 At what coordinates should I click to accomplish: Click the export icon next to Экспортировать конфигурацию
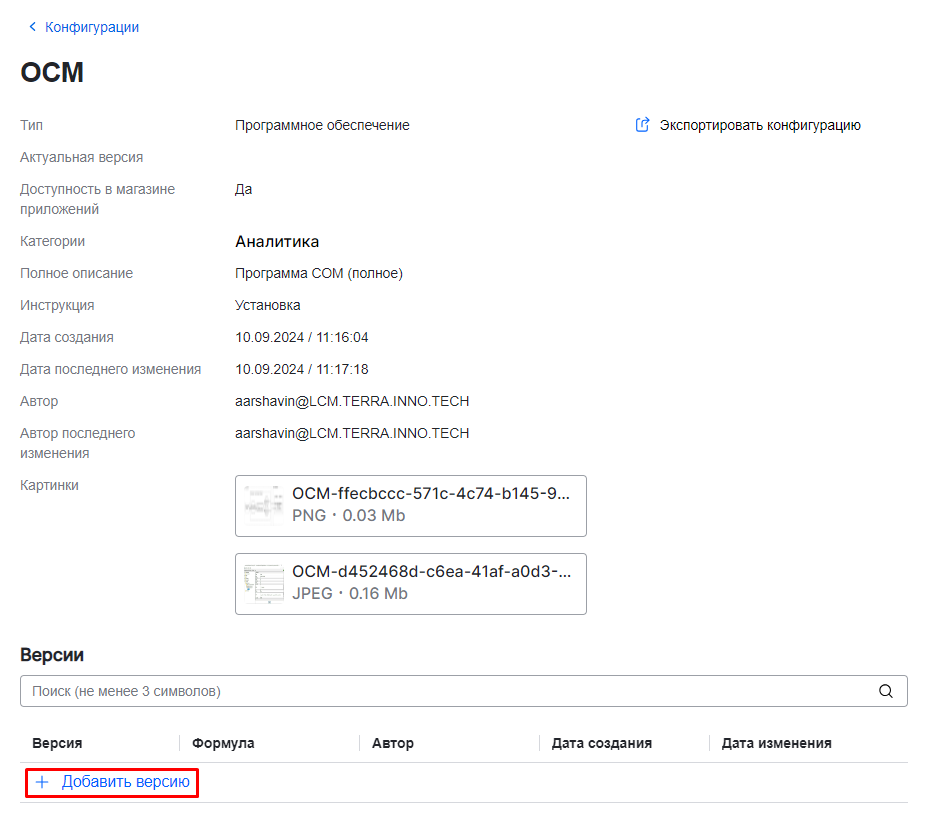point(643,125)
